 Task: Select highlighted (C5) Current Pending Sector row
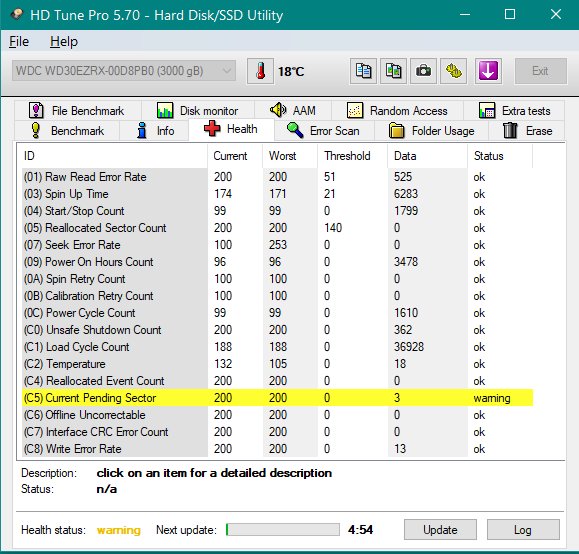tap(278, 398)
